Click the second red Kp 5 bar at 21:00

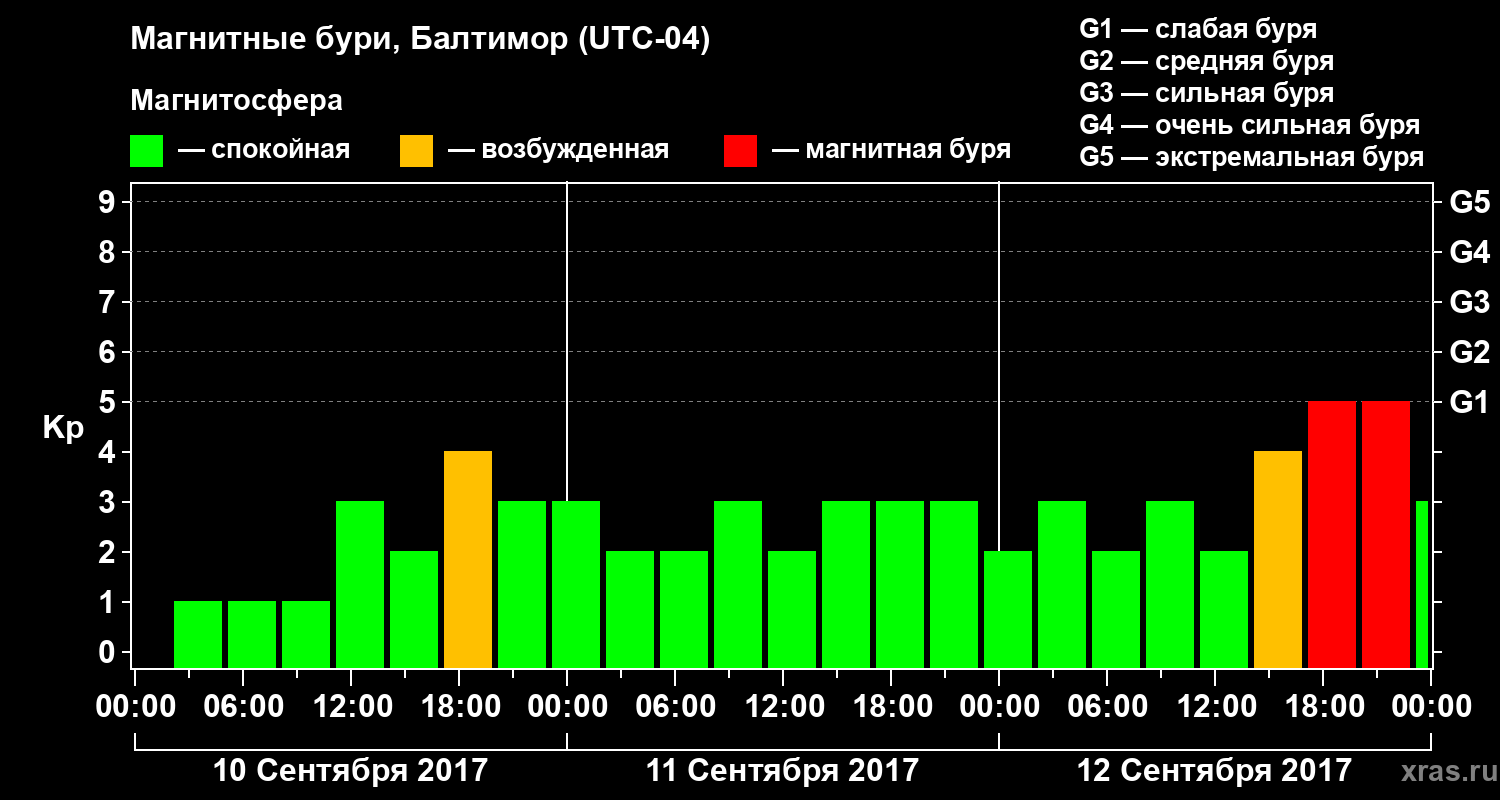pos(1386,535)
